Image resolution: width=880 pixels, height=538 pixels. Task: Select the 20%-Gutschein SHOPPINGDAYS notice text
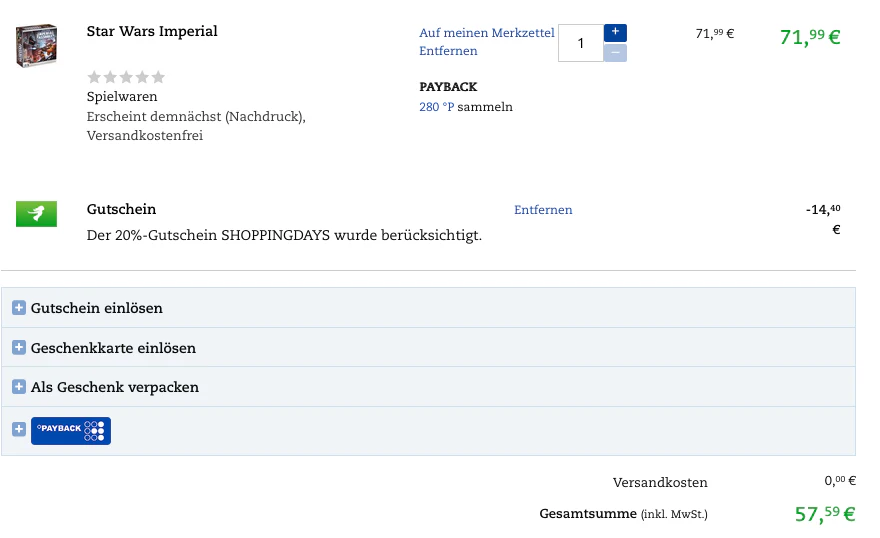pos(284,235)
